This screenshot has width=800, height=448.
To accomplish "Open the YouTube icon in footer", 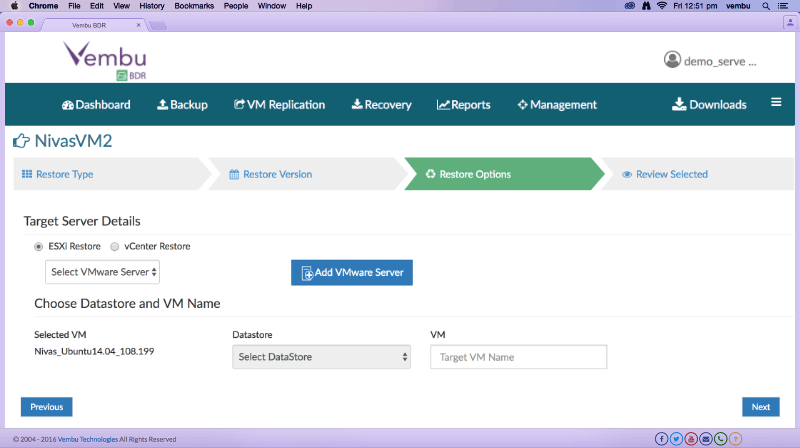I will pyautogui.click(x=691, y=438).
